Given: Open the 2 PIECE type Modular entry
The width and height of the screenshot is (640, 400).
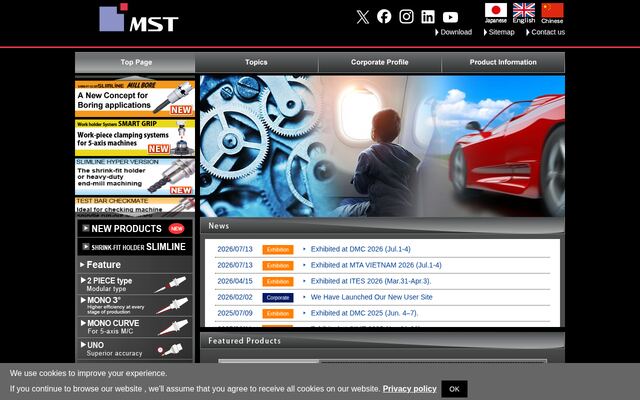Looking at the screenshot, I should (x=135, y=284).
